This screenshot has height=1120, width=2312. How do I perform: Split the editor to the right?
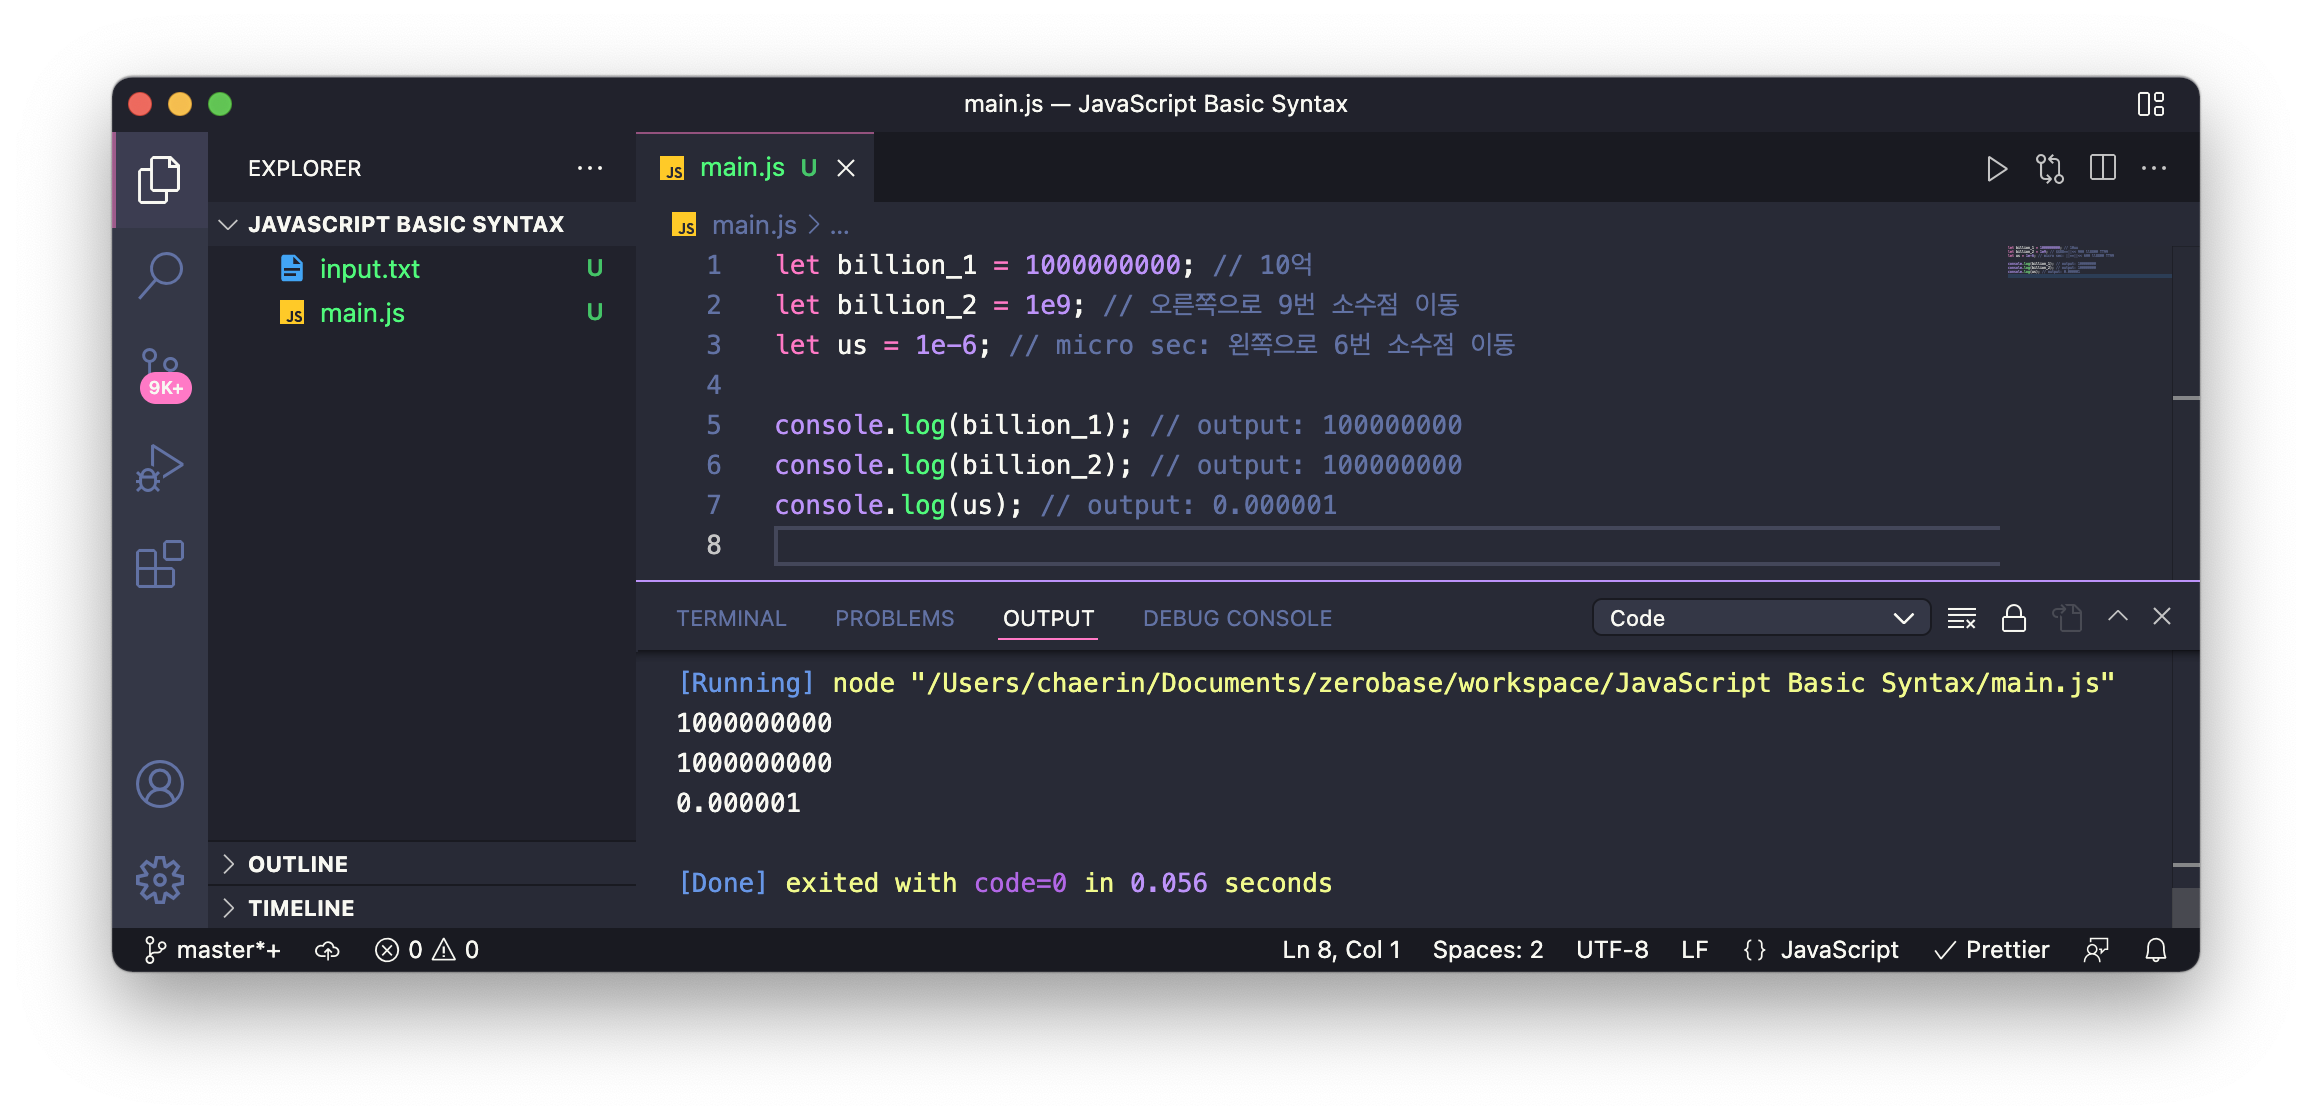click(2103, 168)
